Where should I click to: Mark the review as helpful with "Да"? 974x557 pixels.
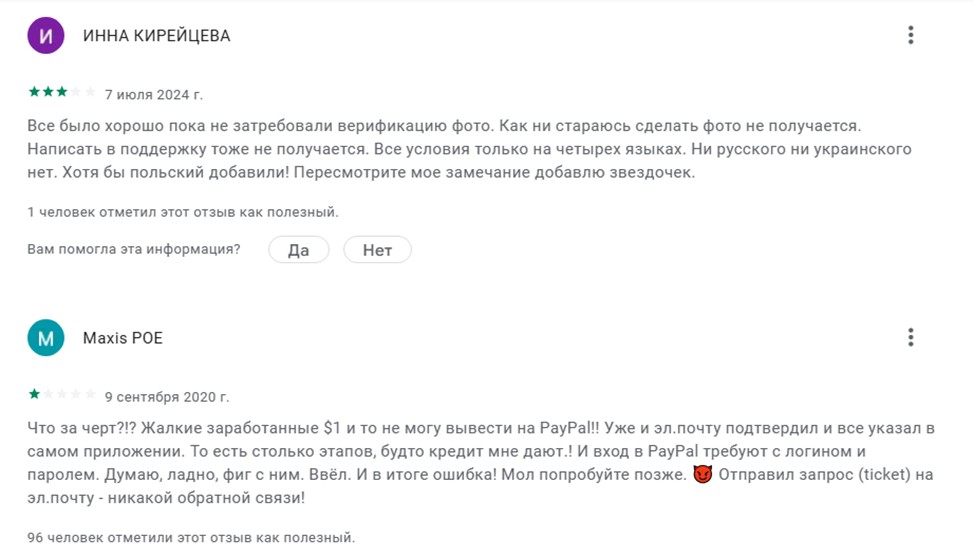click(298, 250)
